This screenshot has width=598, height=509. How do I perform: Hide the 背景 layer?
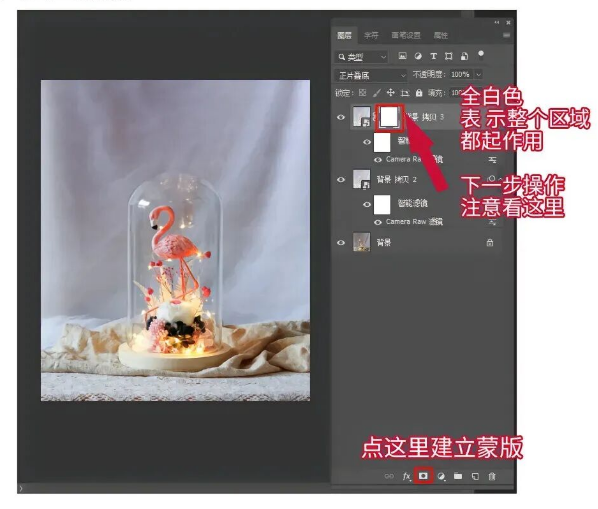click(341, 242)
